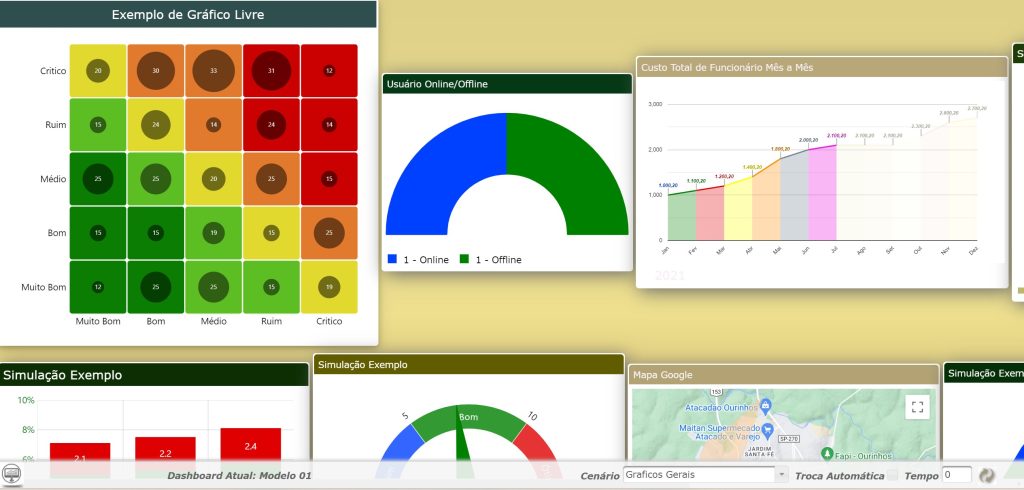Click the Muito Bom row, Critico column bubble 19
The image size is (1024, 490).
pyautogui.click(x=329, y=287)
